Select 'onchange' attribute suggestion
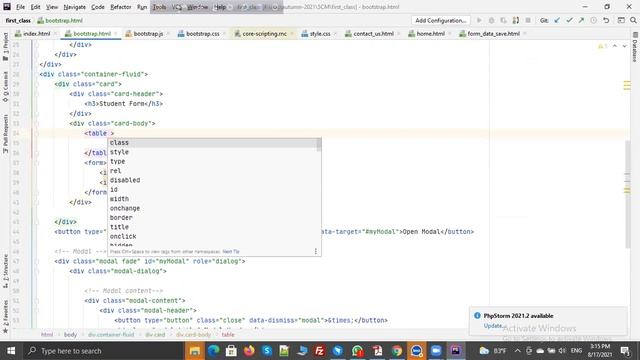The height and width of the screenshot is (360, 640). click(x=212, y=208)
